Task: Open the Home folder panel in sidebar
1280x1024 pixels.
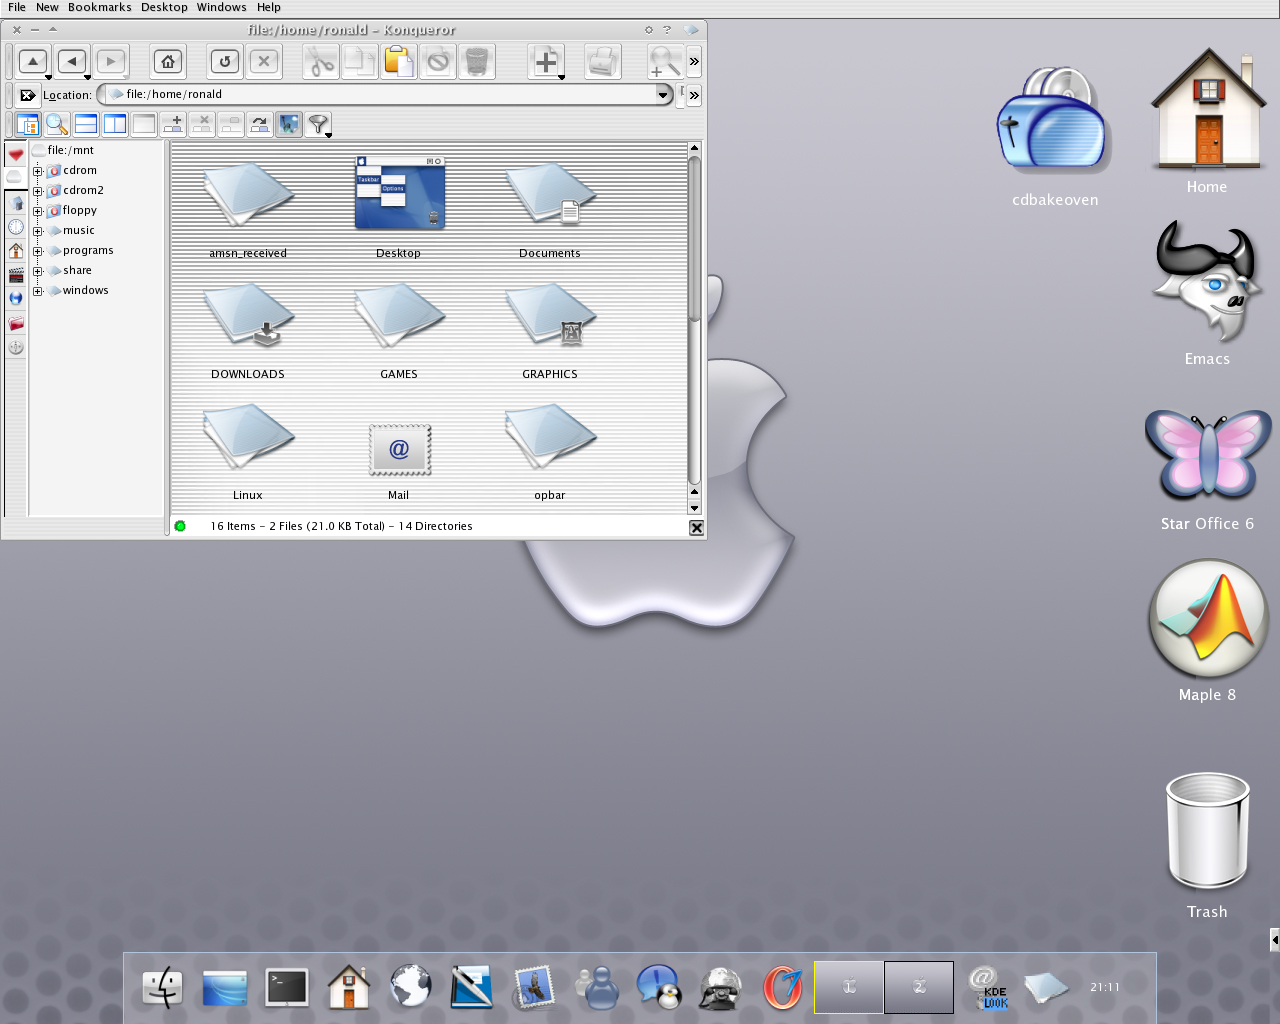Action: click(16, 251)
